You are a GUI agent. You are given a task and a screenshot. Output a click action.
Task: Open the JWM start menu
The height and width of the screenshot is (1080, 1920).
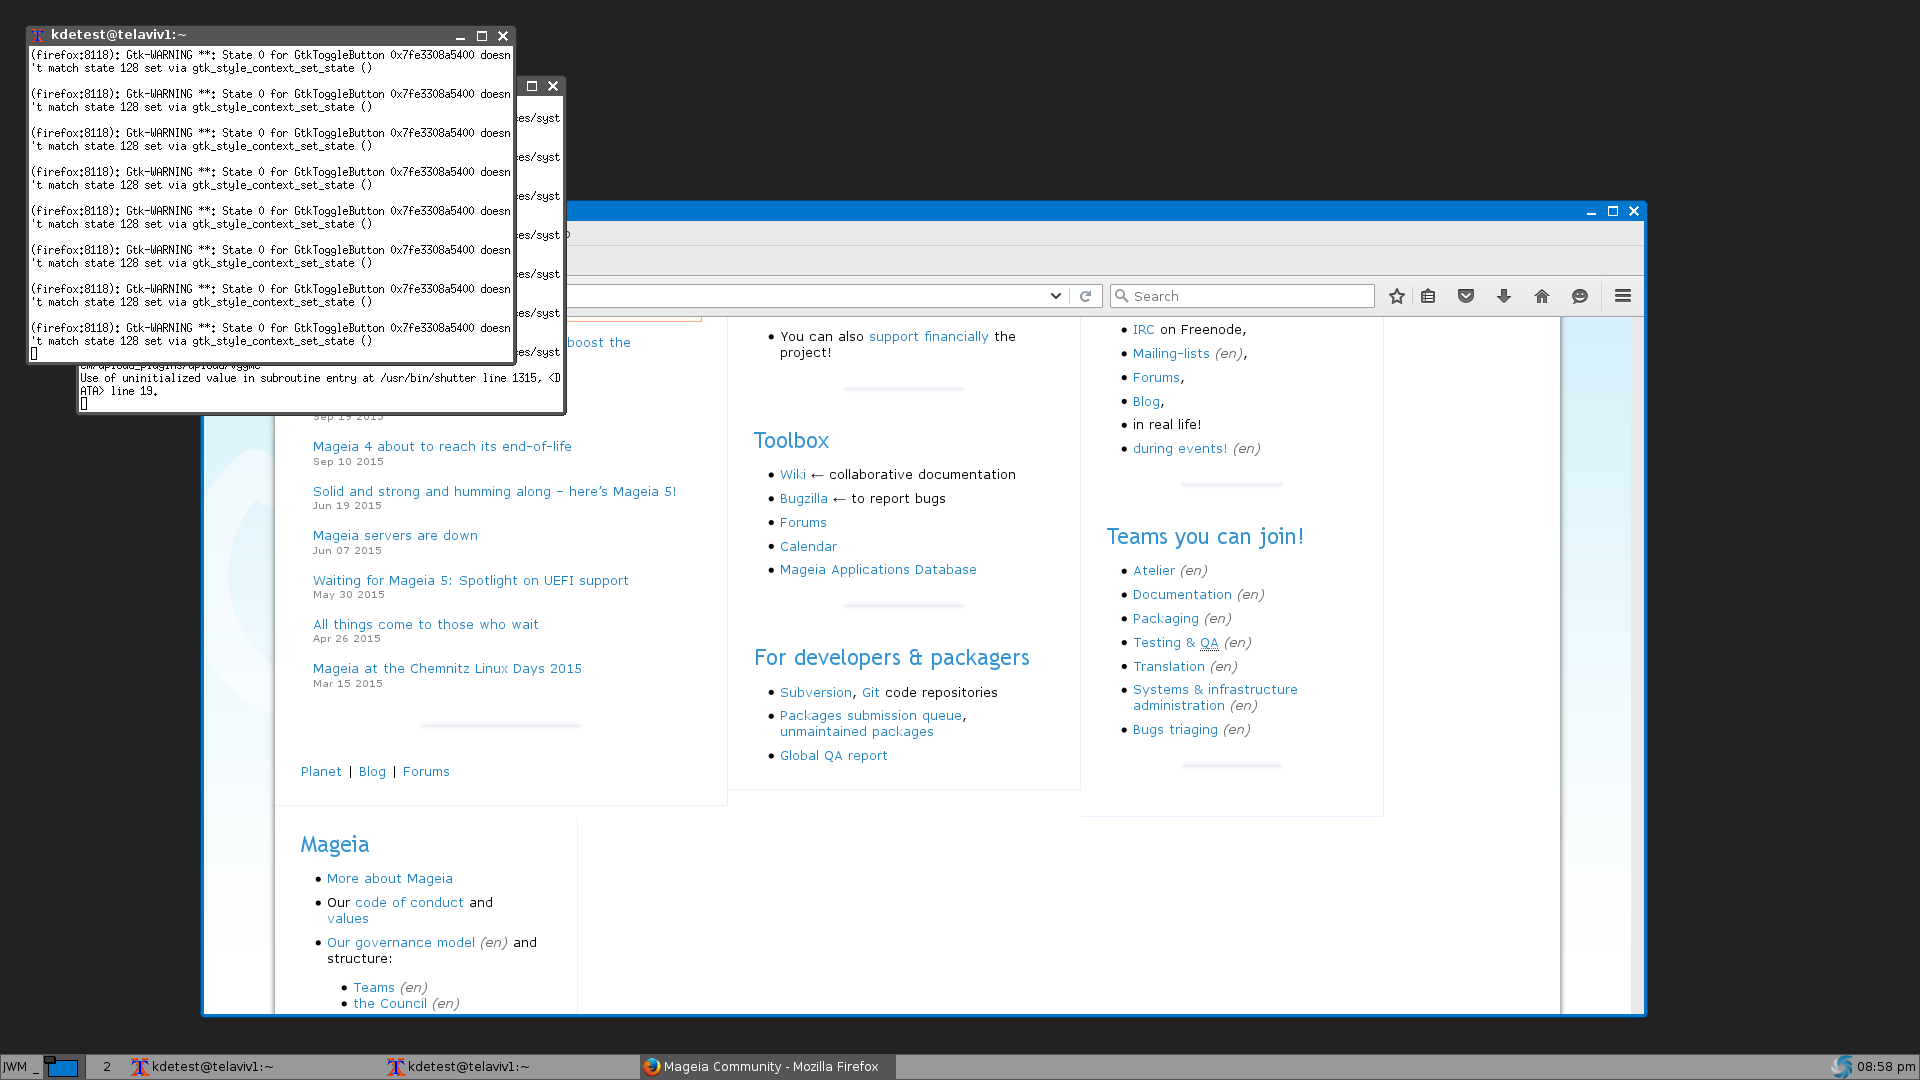click(x=15, y=1067)
